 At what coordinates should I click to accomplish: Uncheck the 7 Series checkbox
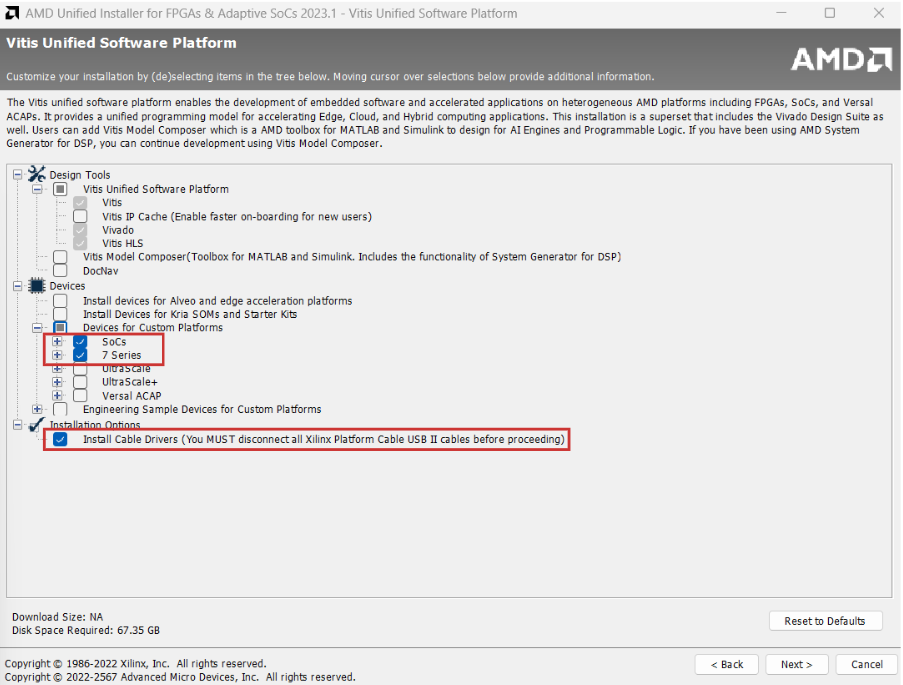[x=80, y=356]
